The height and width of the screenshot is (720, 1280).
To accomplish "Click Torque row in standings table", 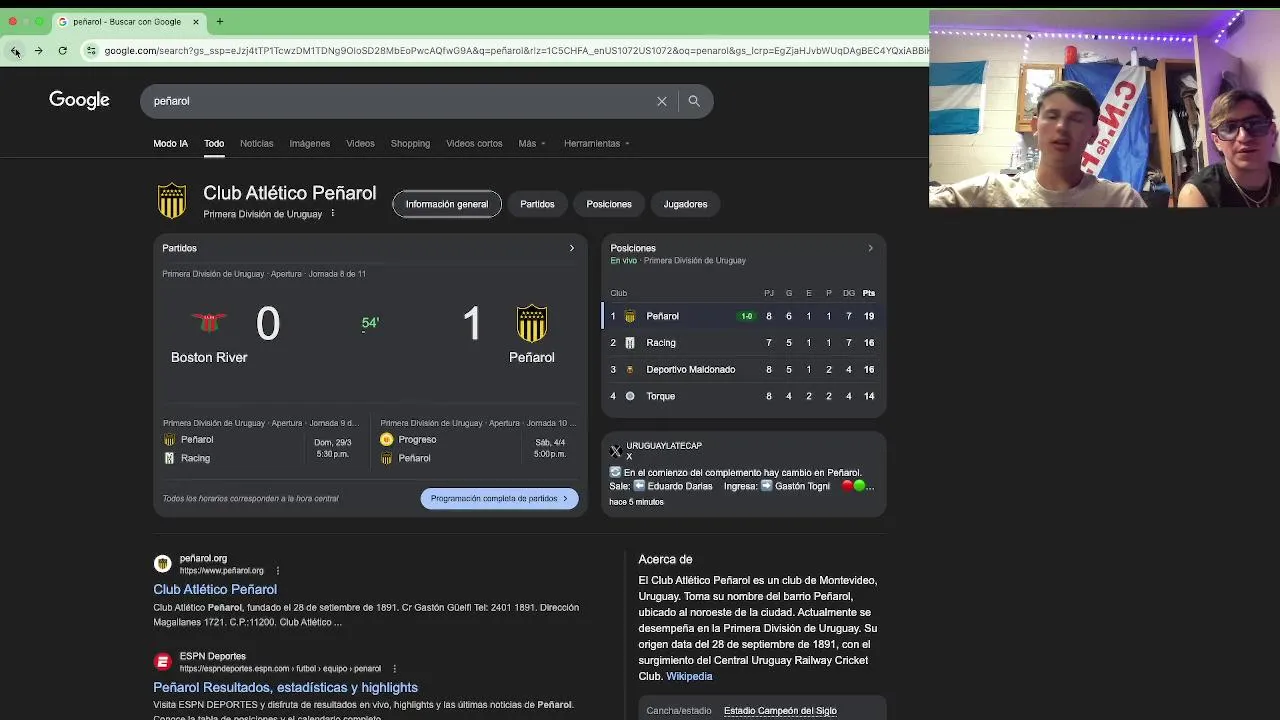I will coord(743,396).
